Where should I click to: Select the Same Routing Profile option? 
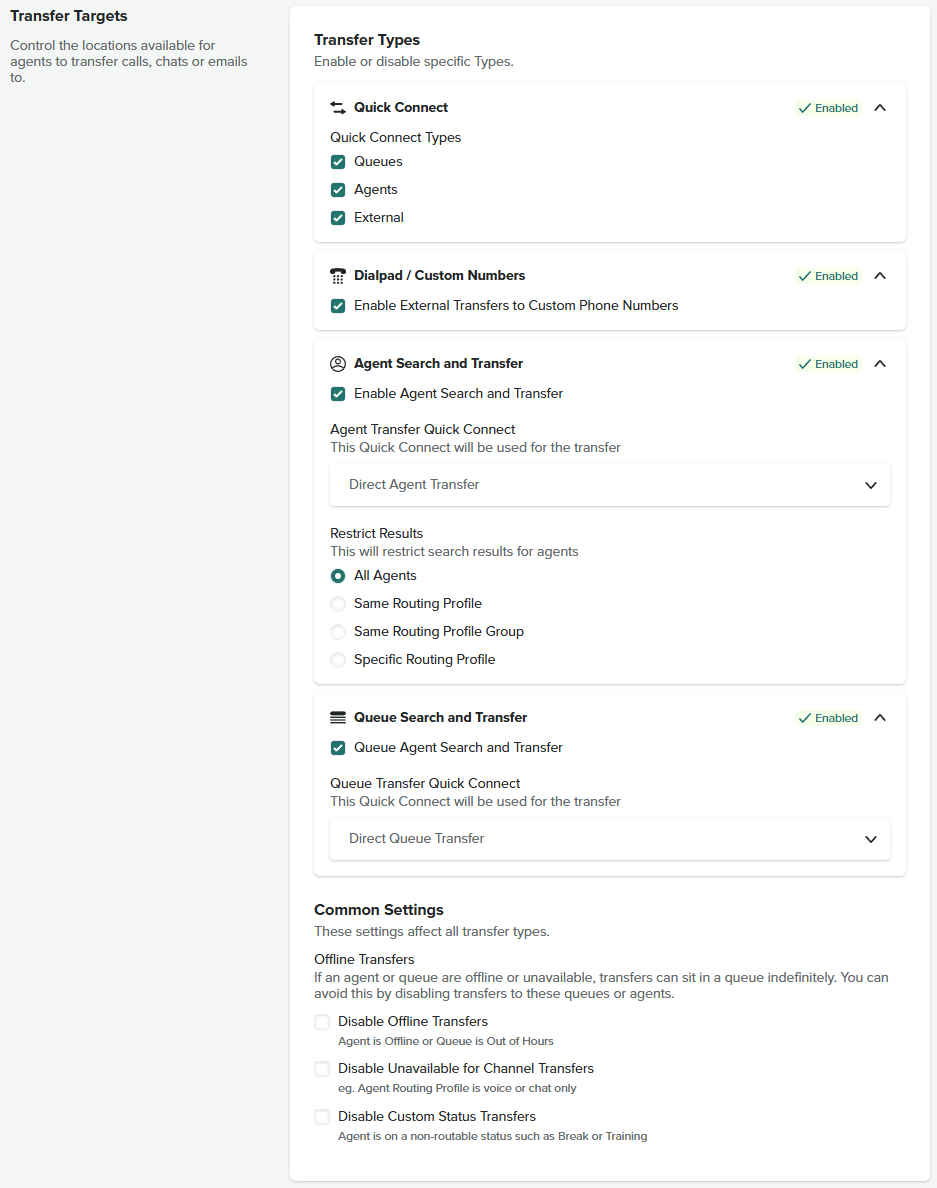coord(338,604)
